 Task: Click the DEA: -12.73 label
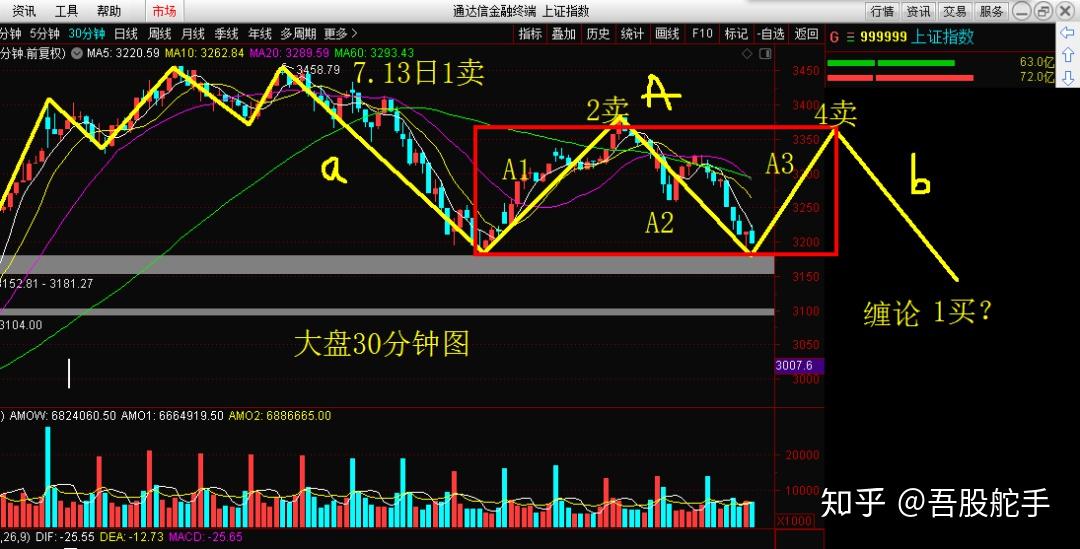coord(132,537)
